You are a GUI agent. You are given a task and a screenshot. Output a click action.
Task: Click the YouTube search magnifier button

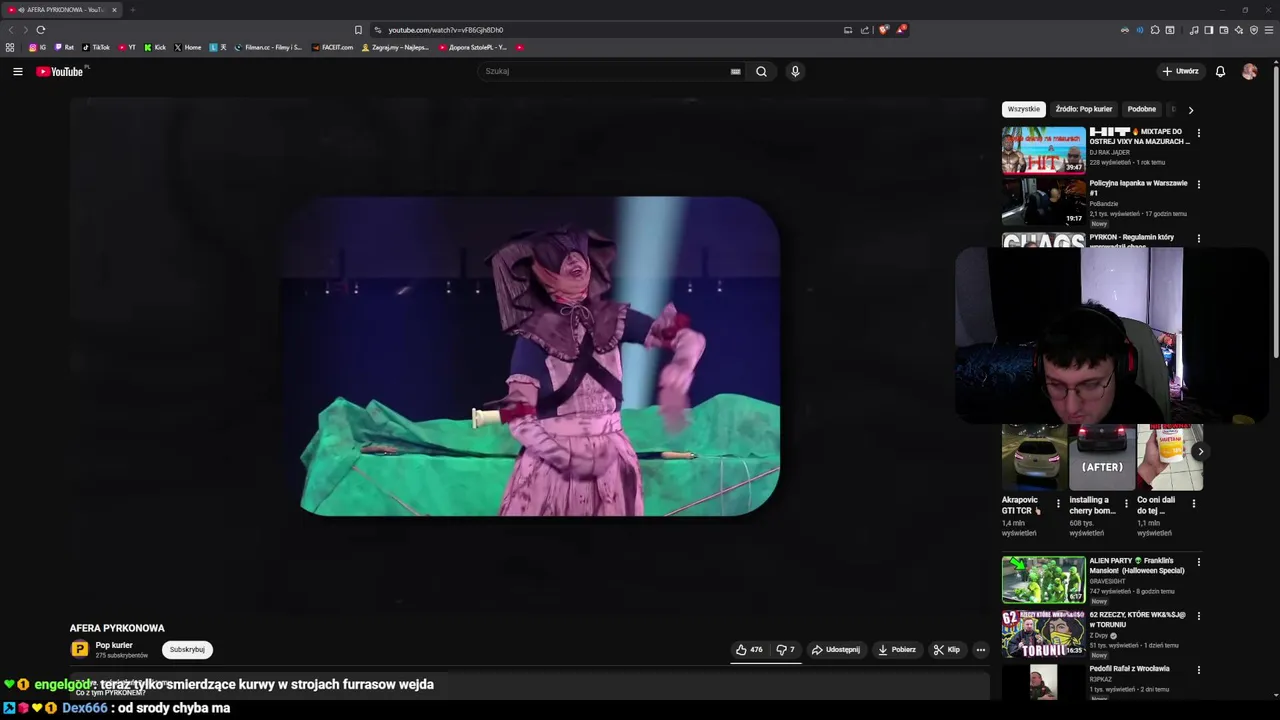click(x=761, y=71)
